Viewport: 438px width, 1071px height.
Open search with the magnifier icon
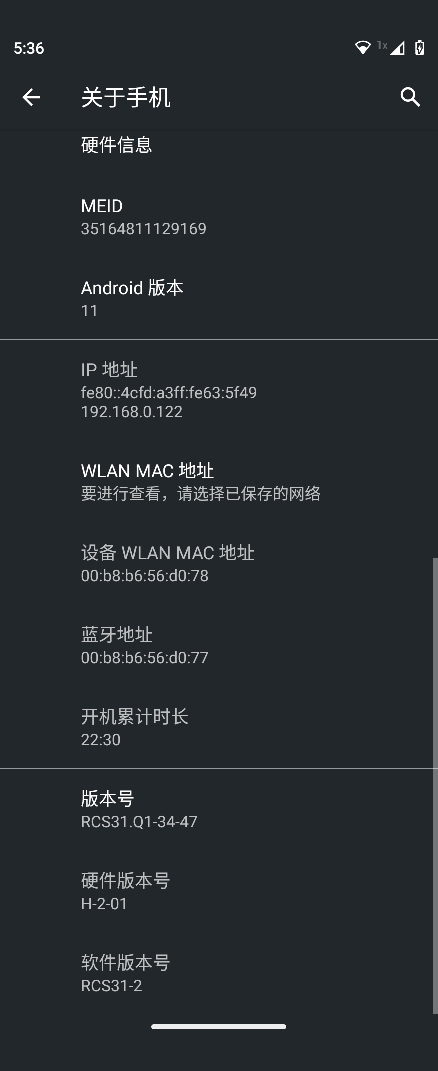click(x=410, y=97)
